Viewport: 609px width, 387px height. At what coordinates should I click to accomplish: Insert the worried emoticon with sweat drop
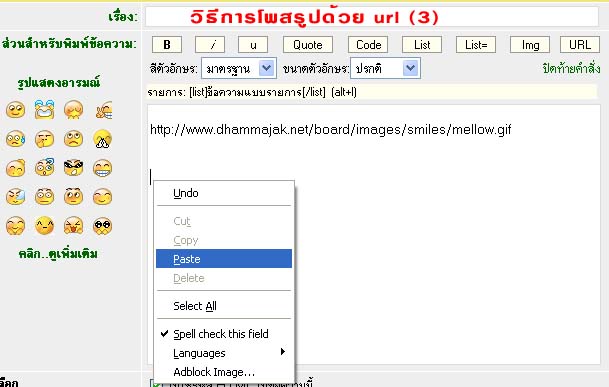[16, 139]
